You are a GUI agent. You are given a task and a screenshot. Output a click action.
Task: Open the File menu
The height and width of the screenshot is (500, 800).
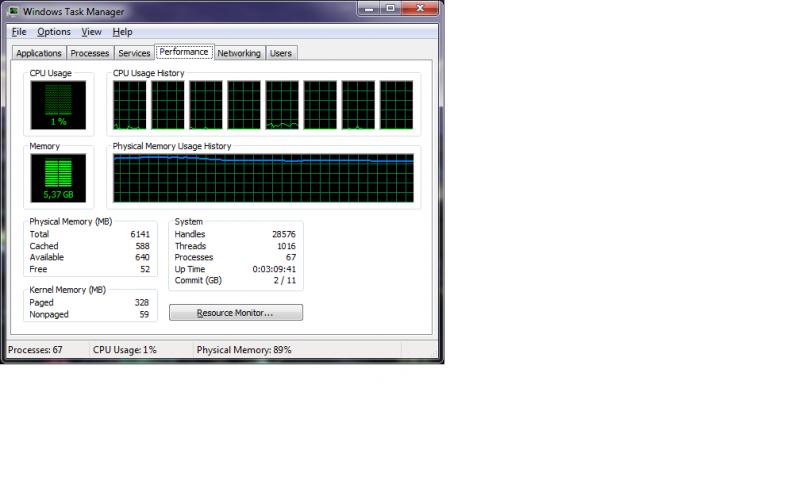tap(19, 32)
